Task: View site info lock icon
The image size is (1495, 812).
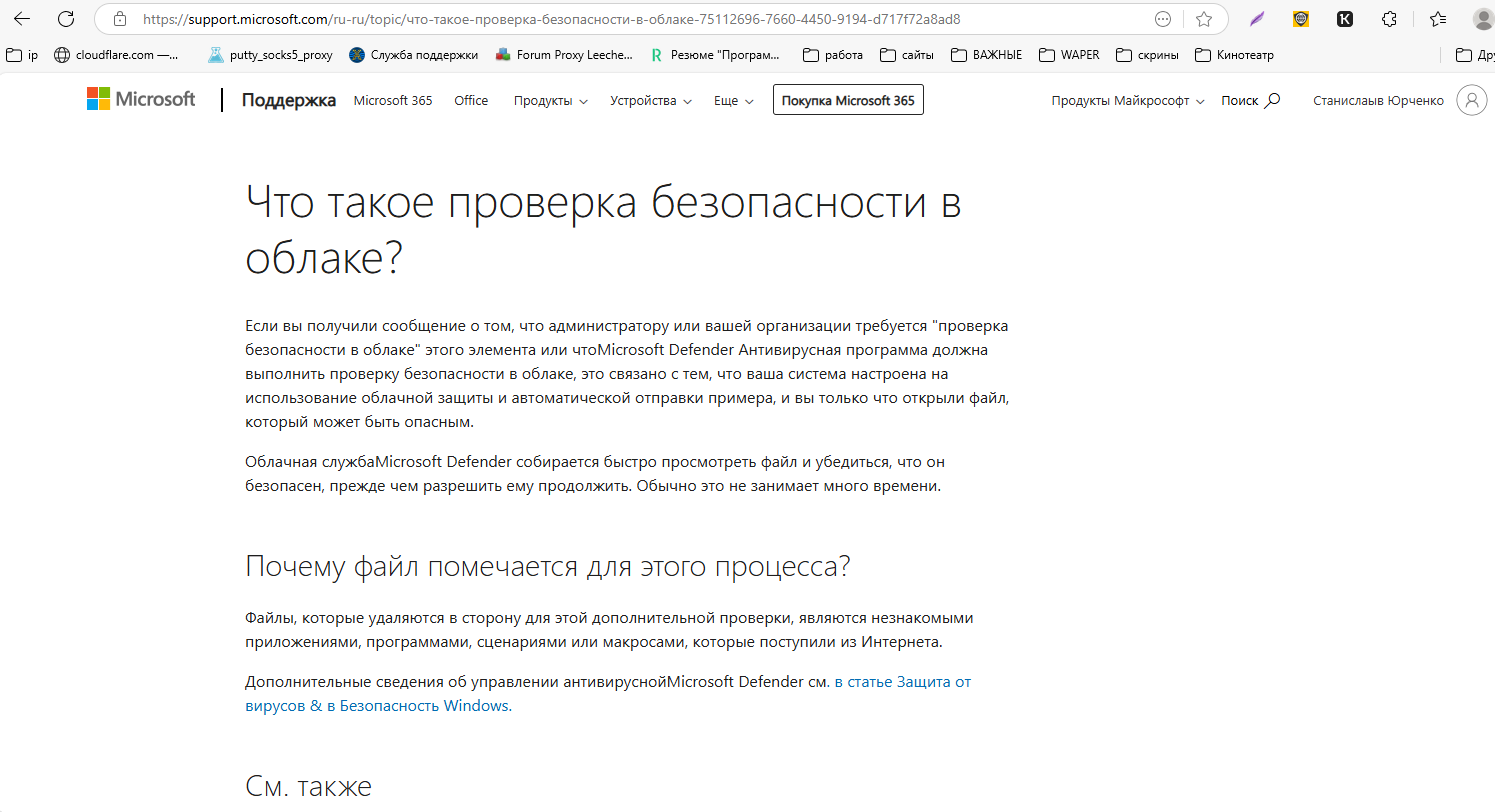Action: [120, 19]
